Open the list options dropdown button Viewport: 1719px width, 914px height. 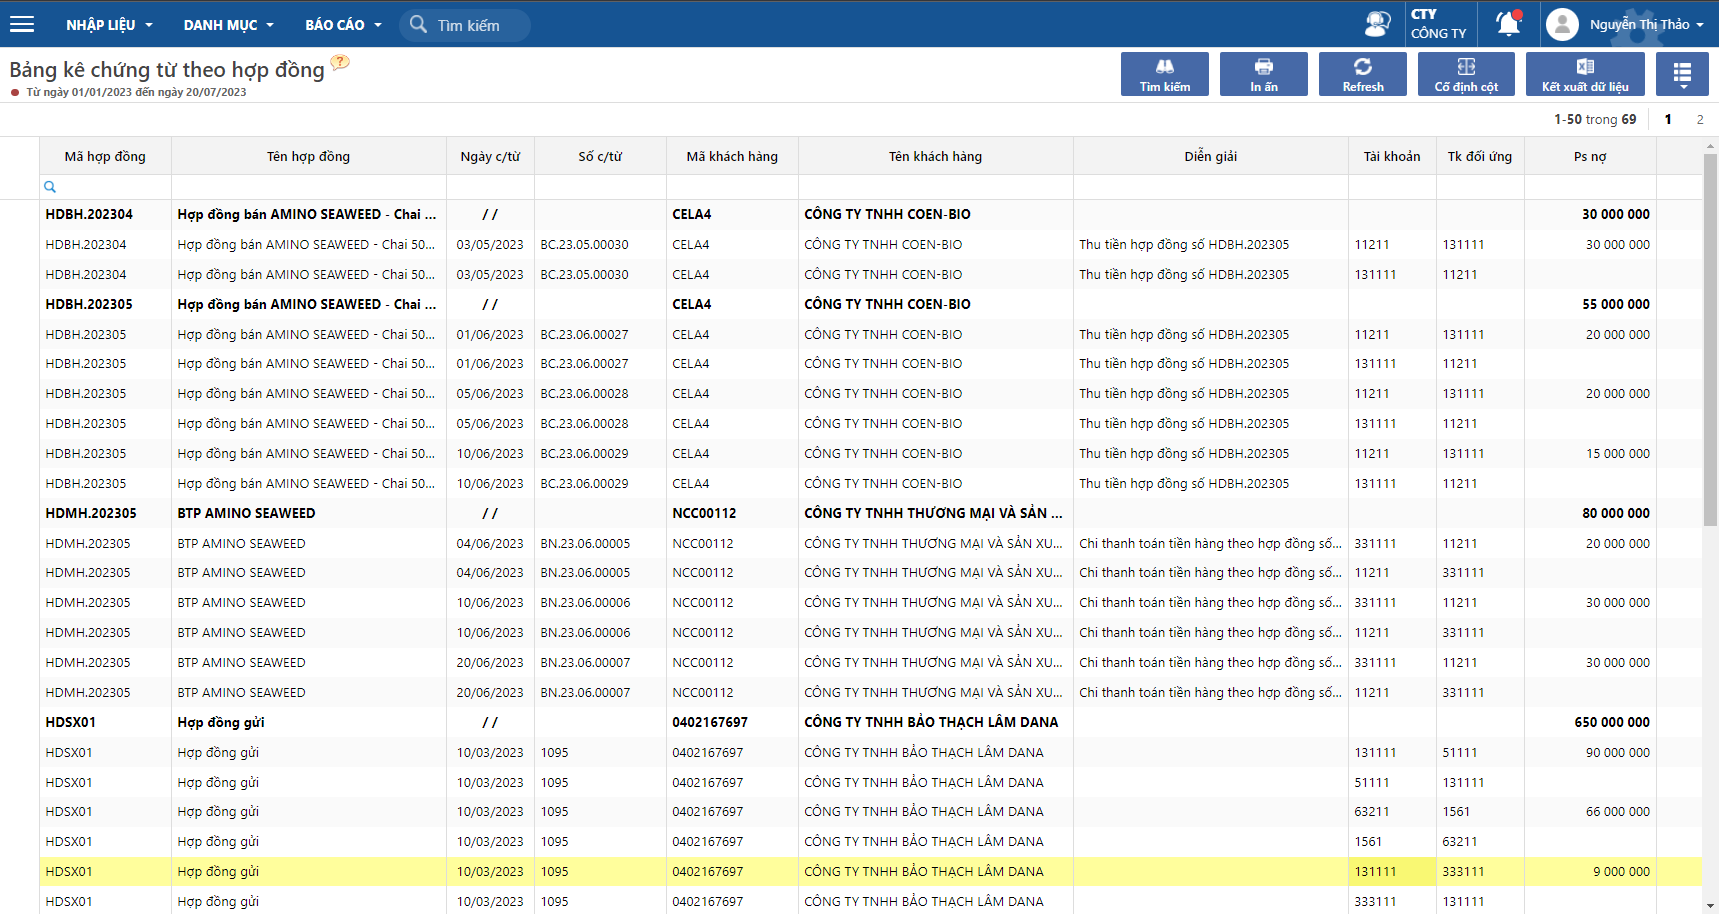point(1681,74)
